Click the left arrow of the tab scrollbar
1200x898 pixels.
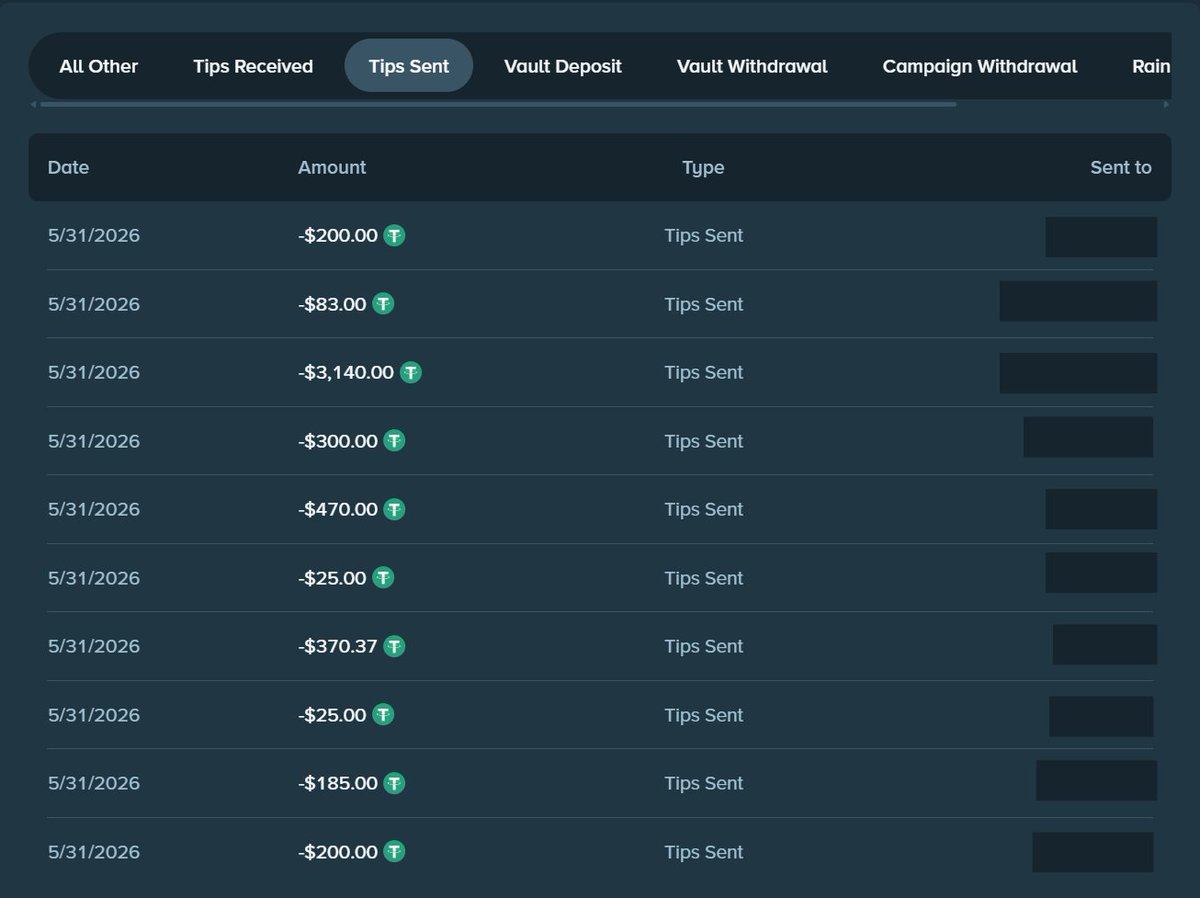click(x=33, y=103)
